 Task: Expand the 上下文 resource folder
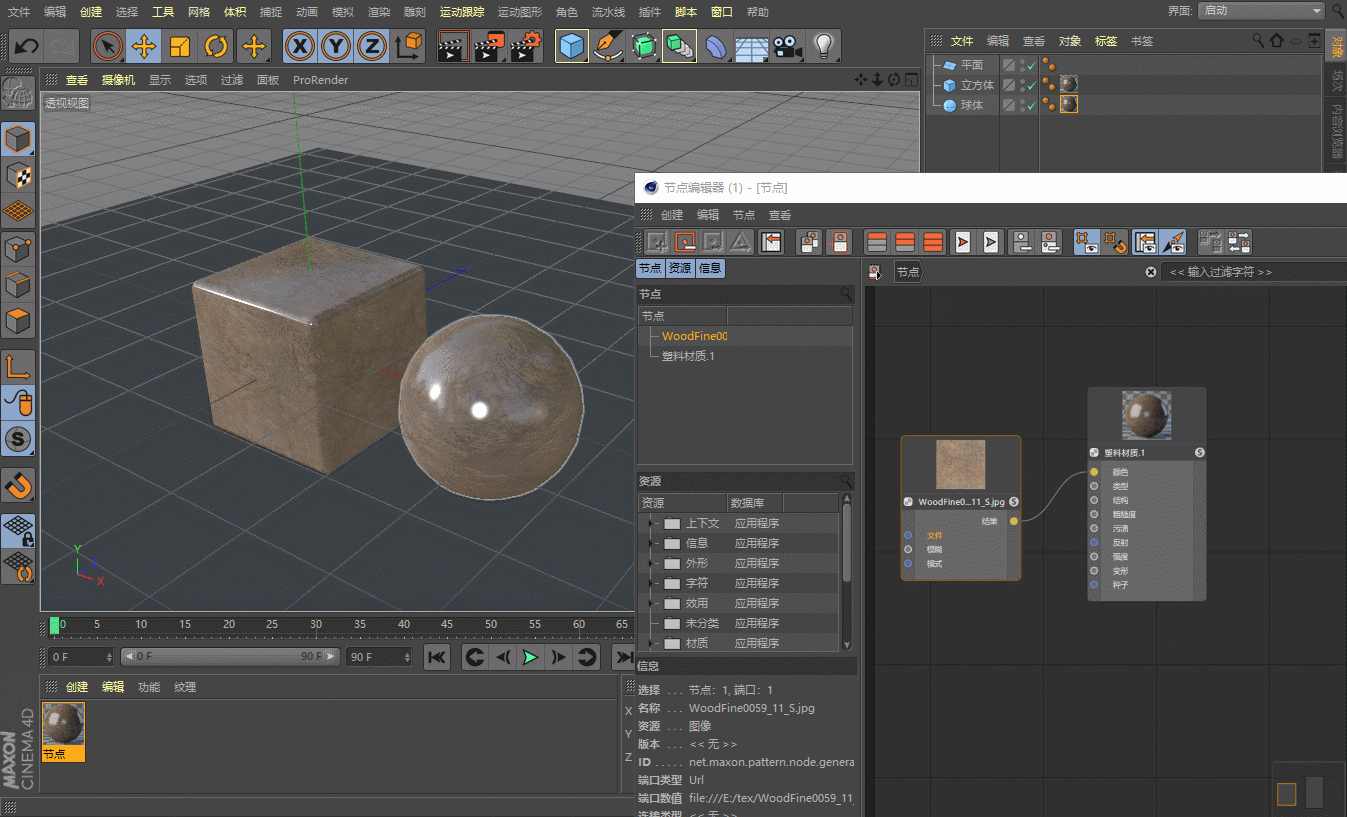coord(651,523)
